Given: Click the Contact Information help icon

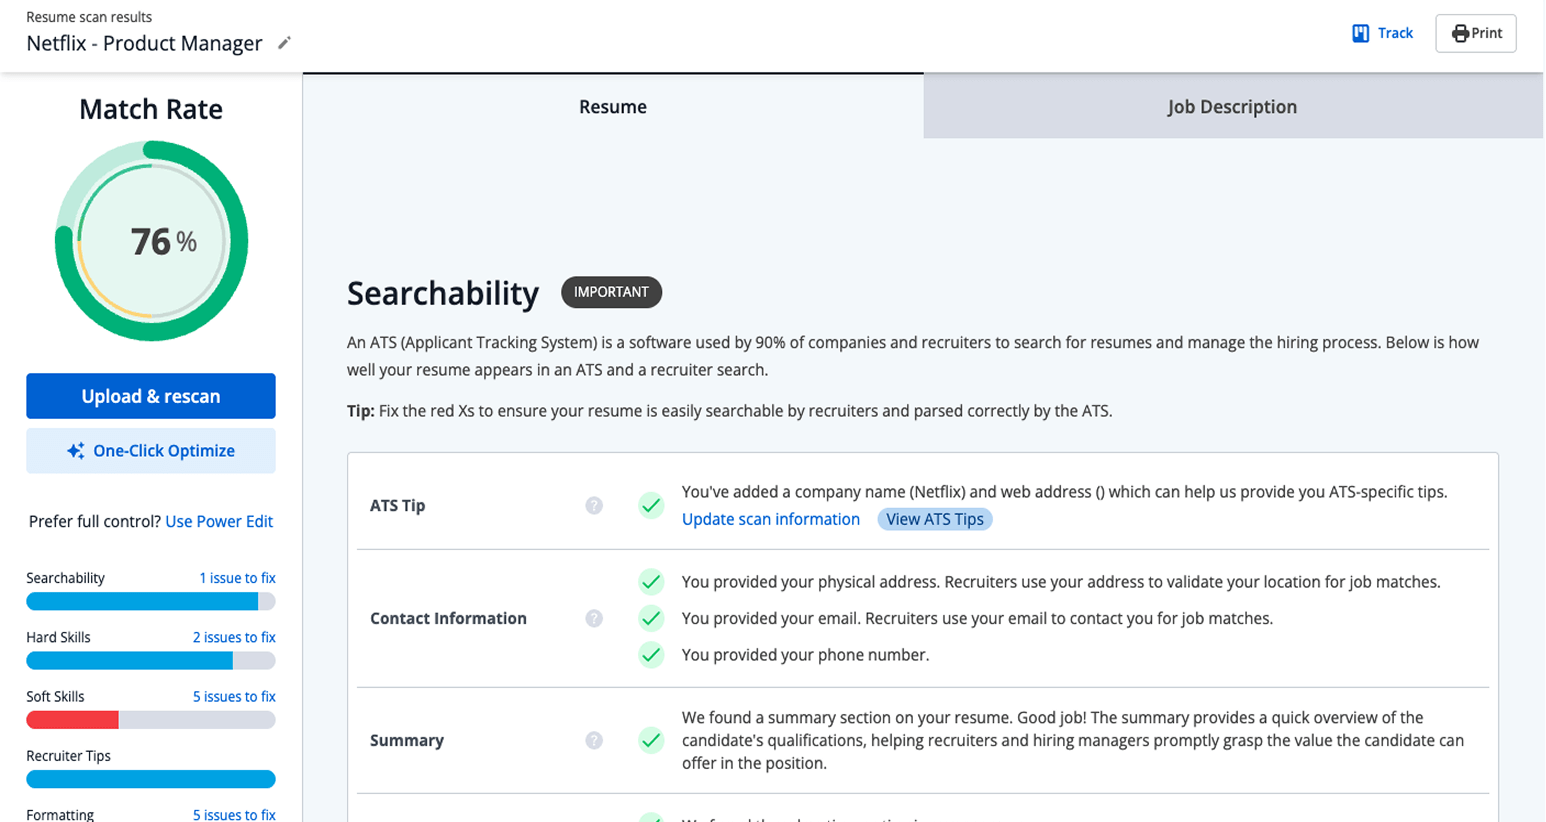Looking at the screenshot, I should [x=594, y=619].
